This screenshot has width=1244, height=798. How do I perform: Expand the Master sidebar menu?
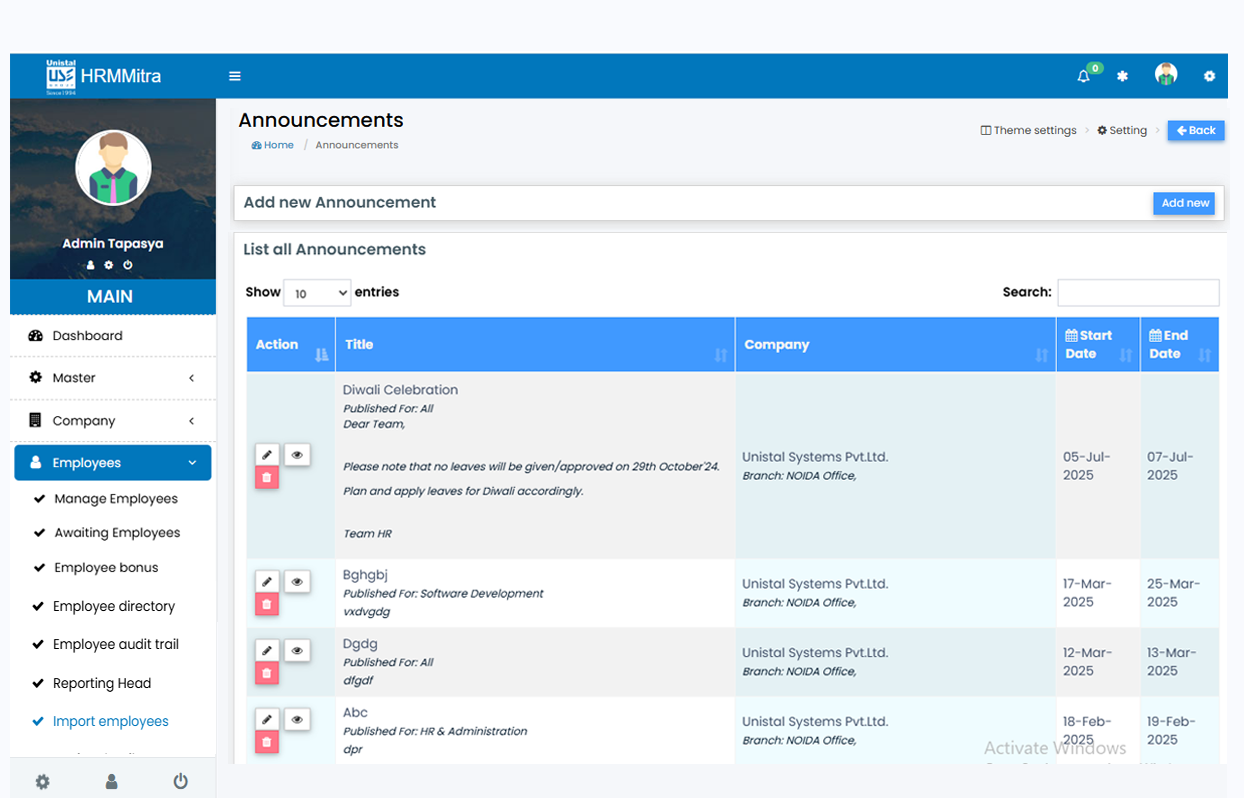[x=113, y=378]
